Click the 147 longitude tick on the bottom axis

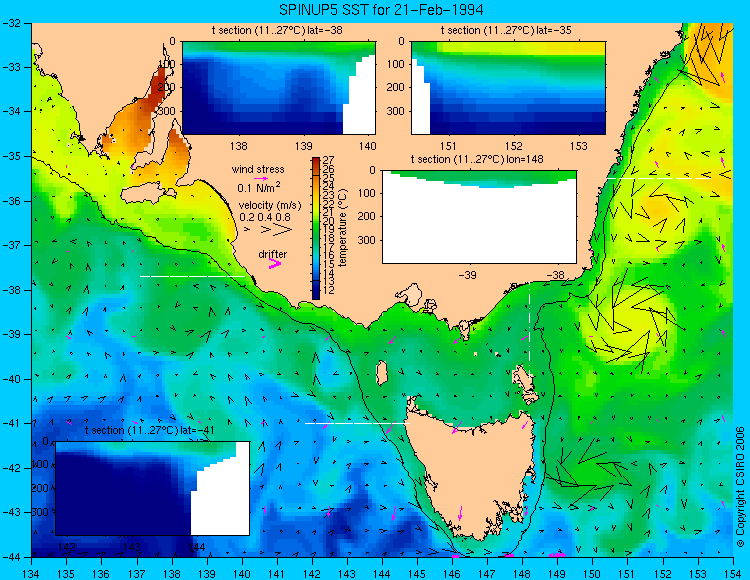coord(487,574)
